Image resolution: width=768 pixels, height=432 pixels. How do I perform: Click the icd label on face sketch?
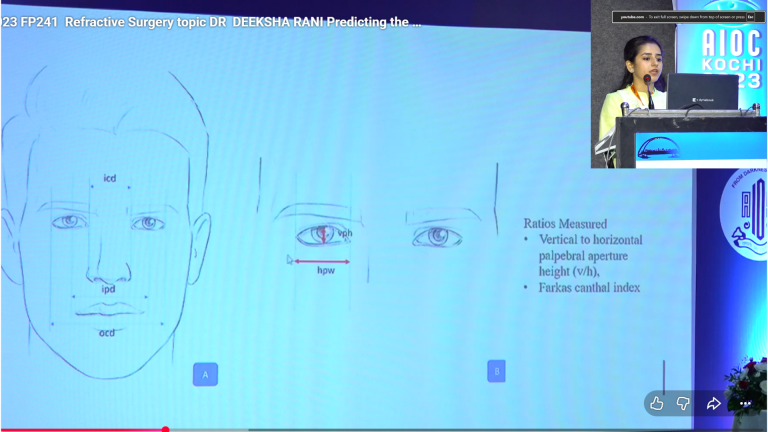point(110,178)
